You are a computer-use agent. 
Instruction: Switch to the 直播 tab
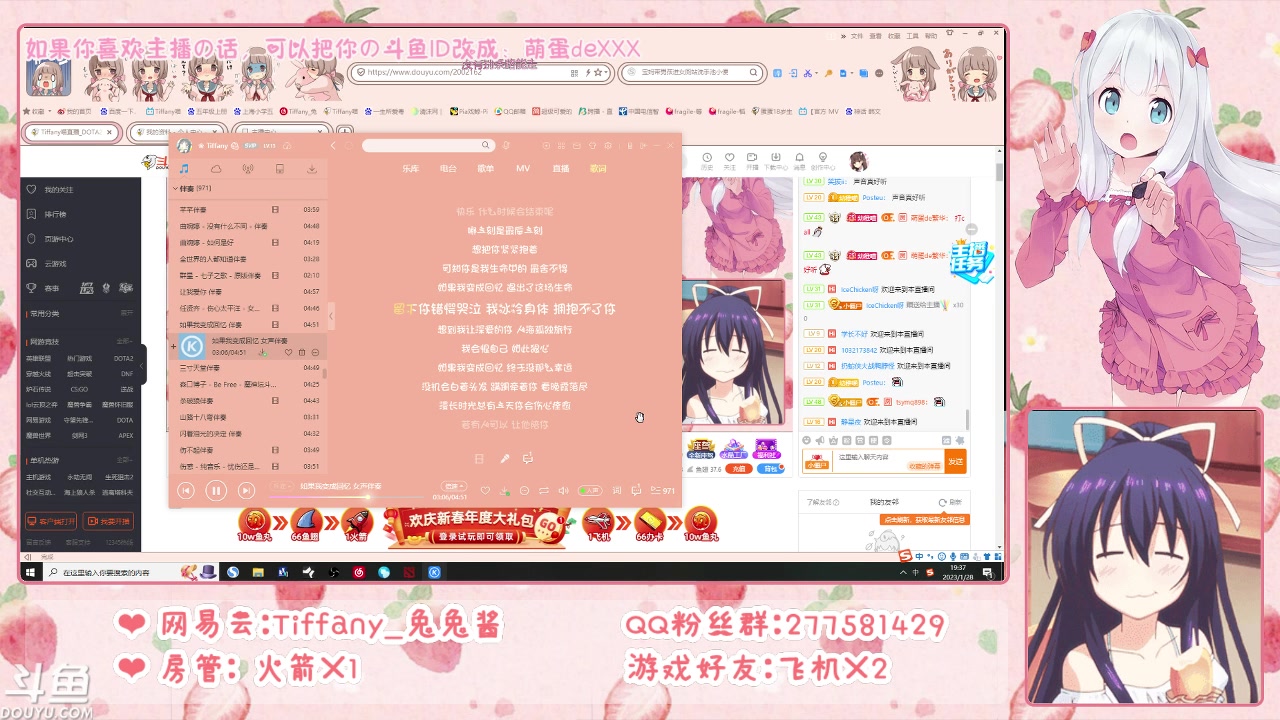561,169
